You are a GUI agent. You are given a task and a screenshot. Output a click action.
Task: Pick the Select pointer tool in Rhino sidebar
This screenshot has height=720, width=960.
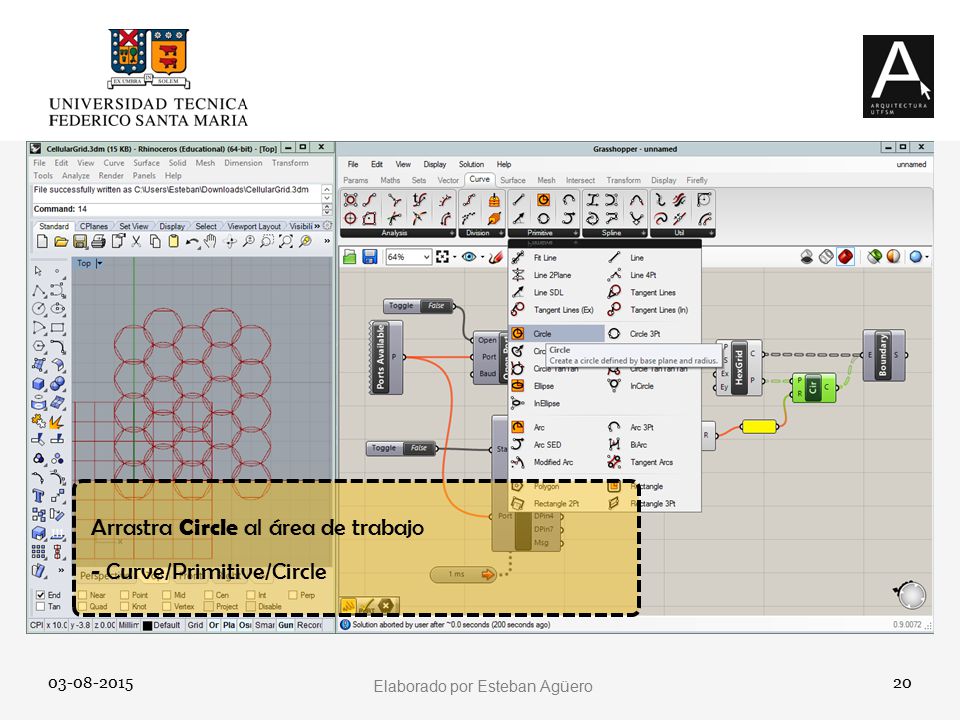coord(39,271)
